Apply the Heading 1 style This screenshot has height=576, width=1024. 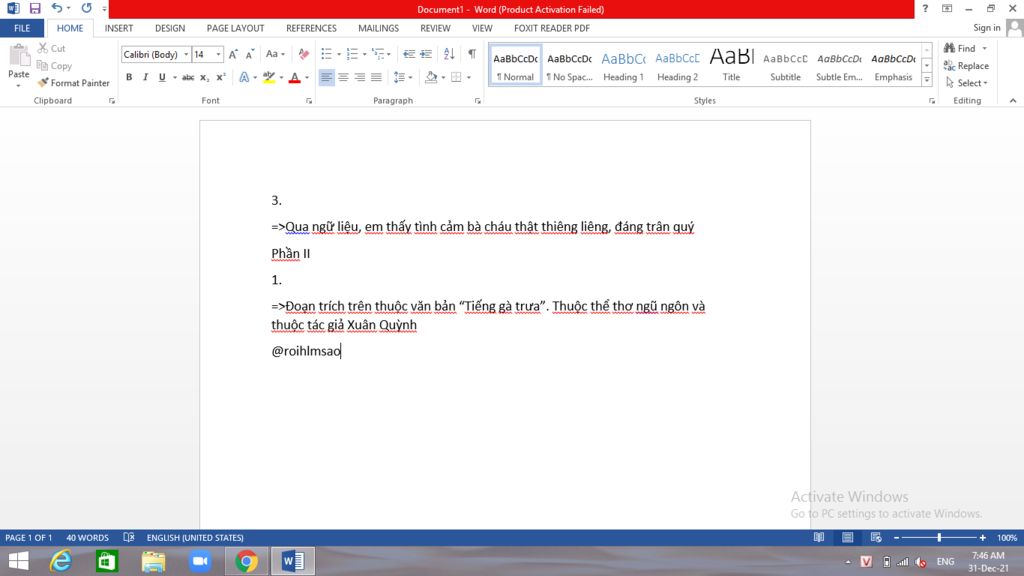click(x=623, y=65)
